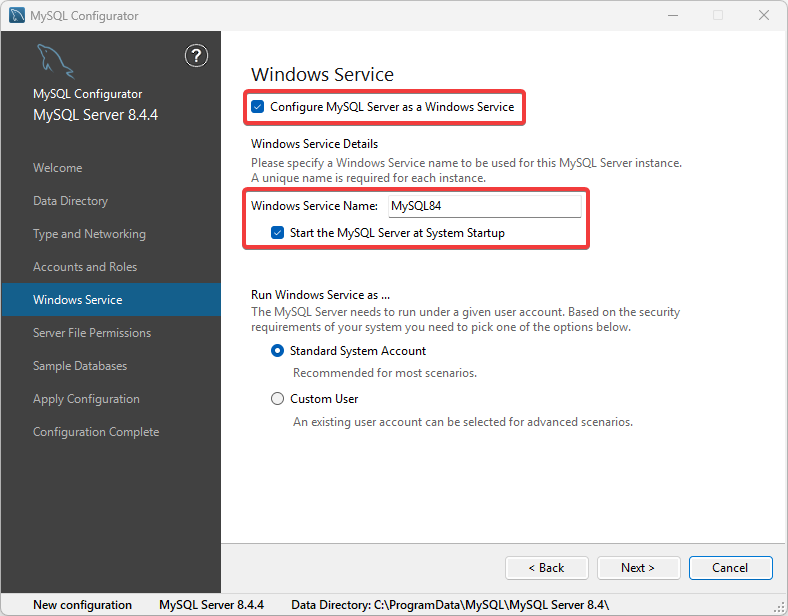
Task: Go to the Welcome step
Action: click(x=58, y=168)
